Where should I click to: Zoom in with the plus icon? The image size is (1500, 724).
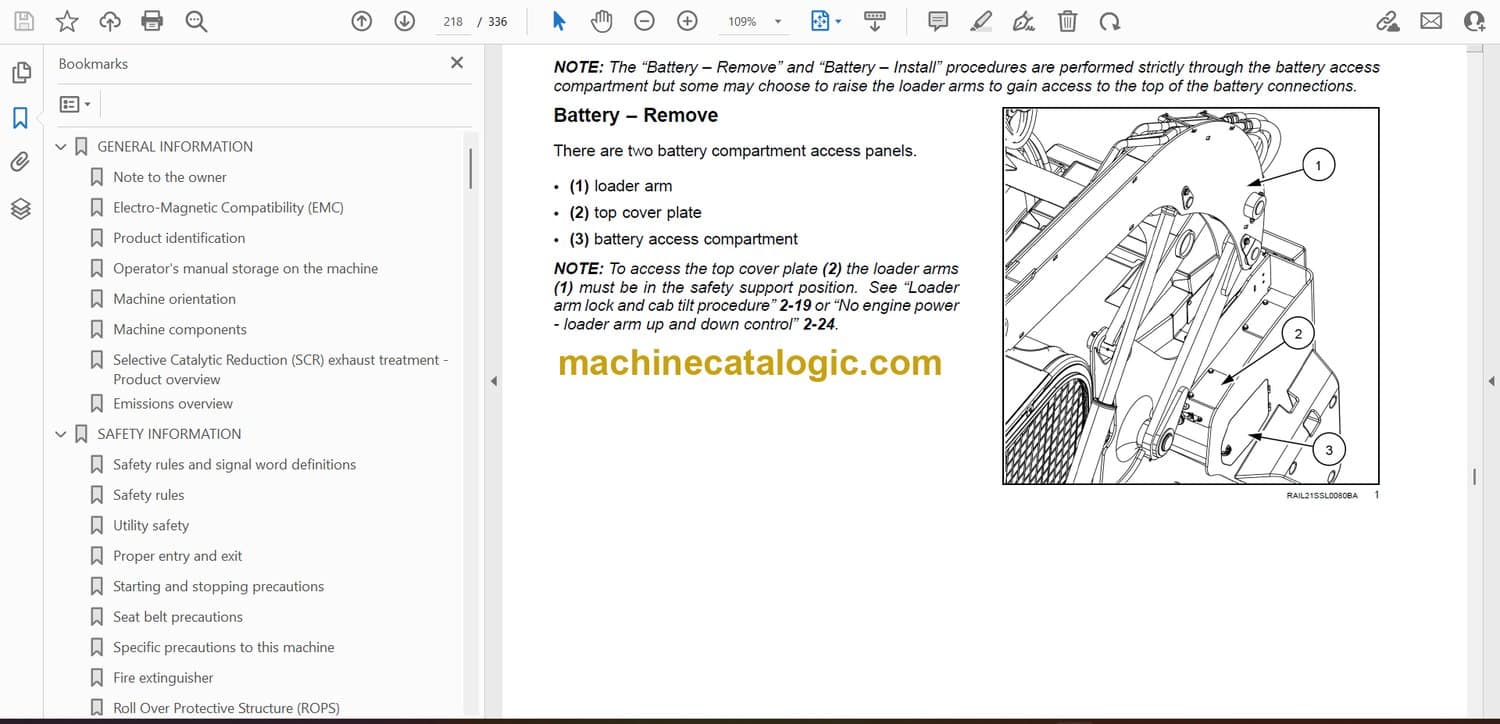pos(687,21)
